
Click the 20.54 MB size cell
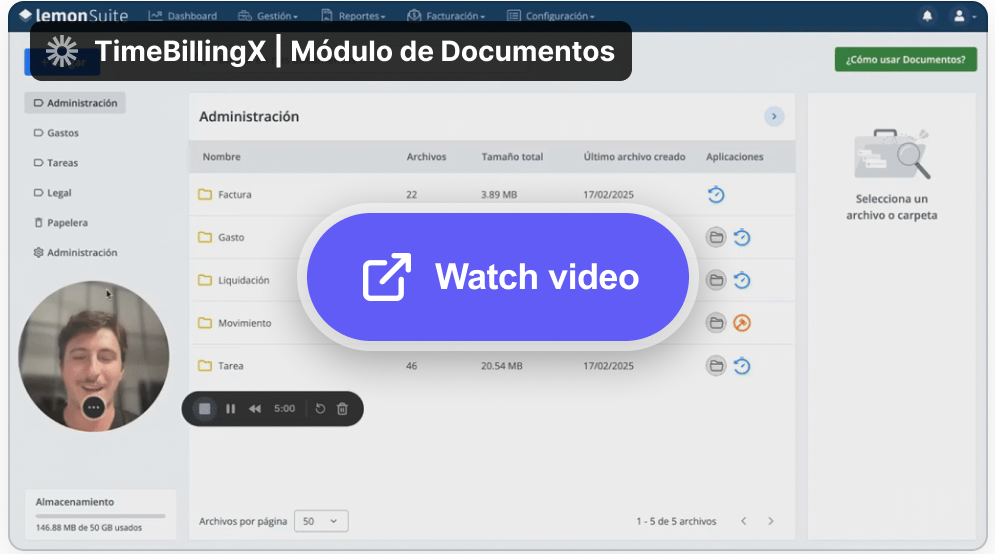pyautogui.click(x=501, y=366)
